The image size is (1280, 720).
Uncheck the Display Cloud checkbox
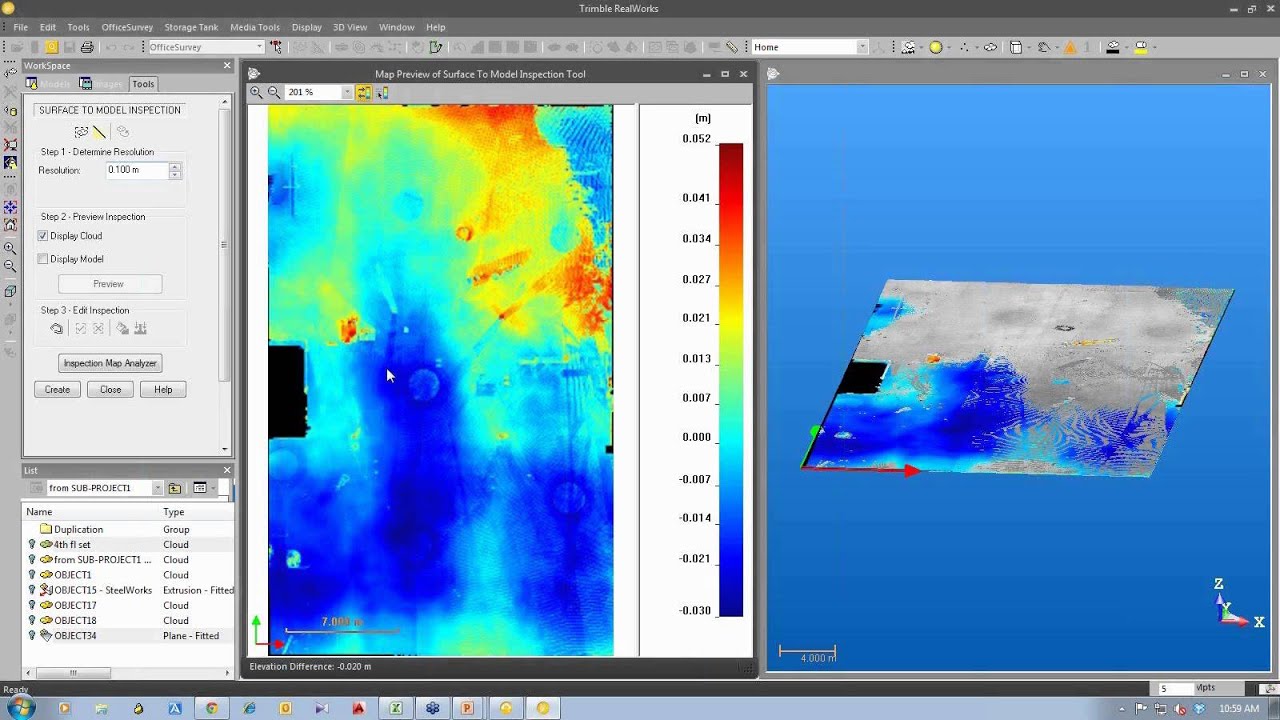[x=43, y=236]
